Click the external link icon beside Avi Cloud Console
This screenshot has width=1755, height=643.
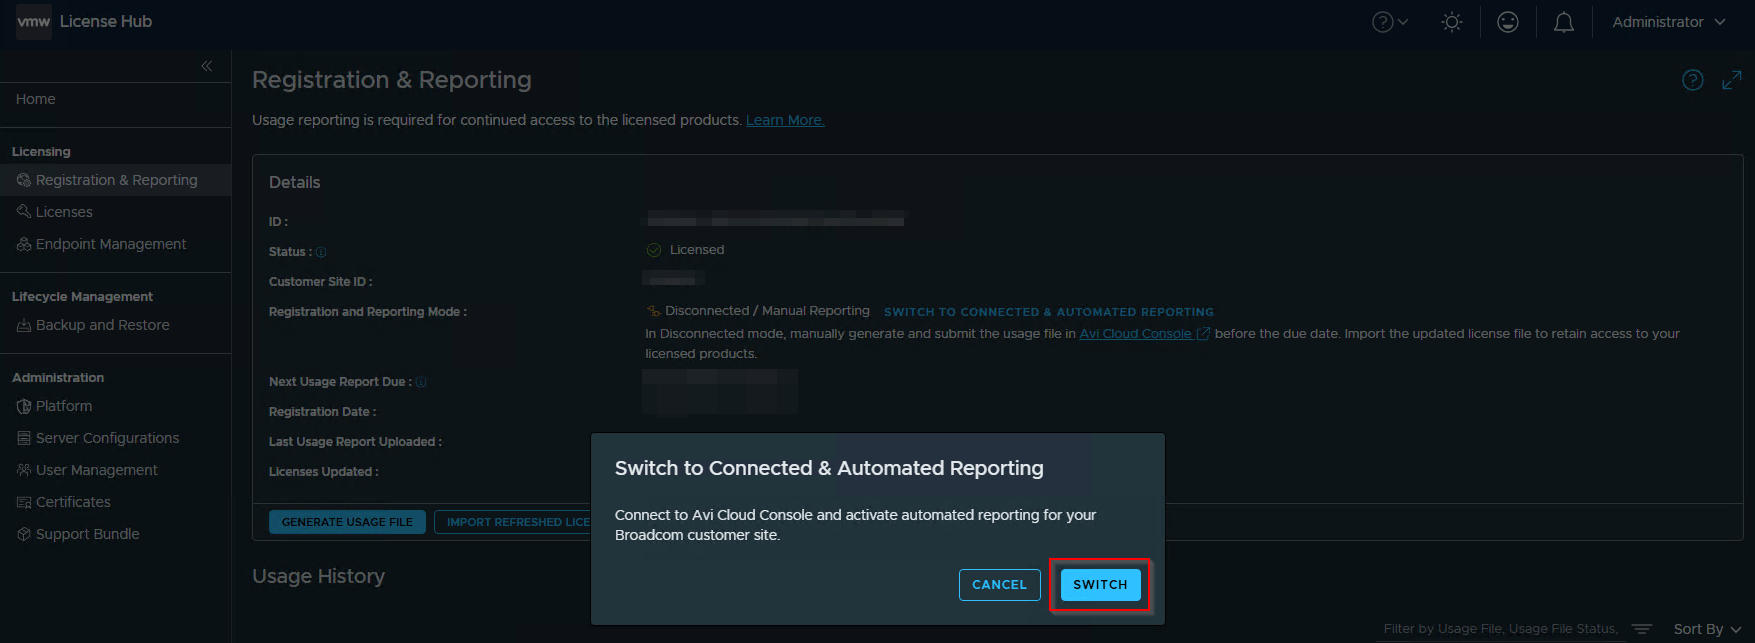pos(1203,334)
